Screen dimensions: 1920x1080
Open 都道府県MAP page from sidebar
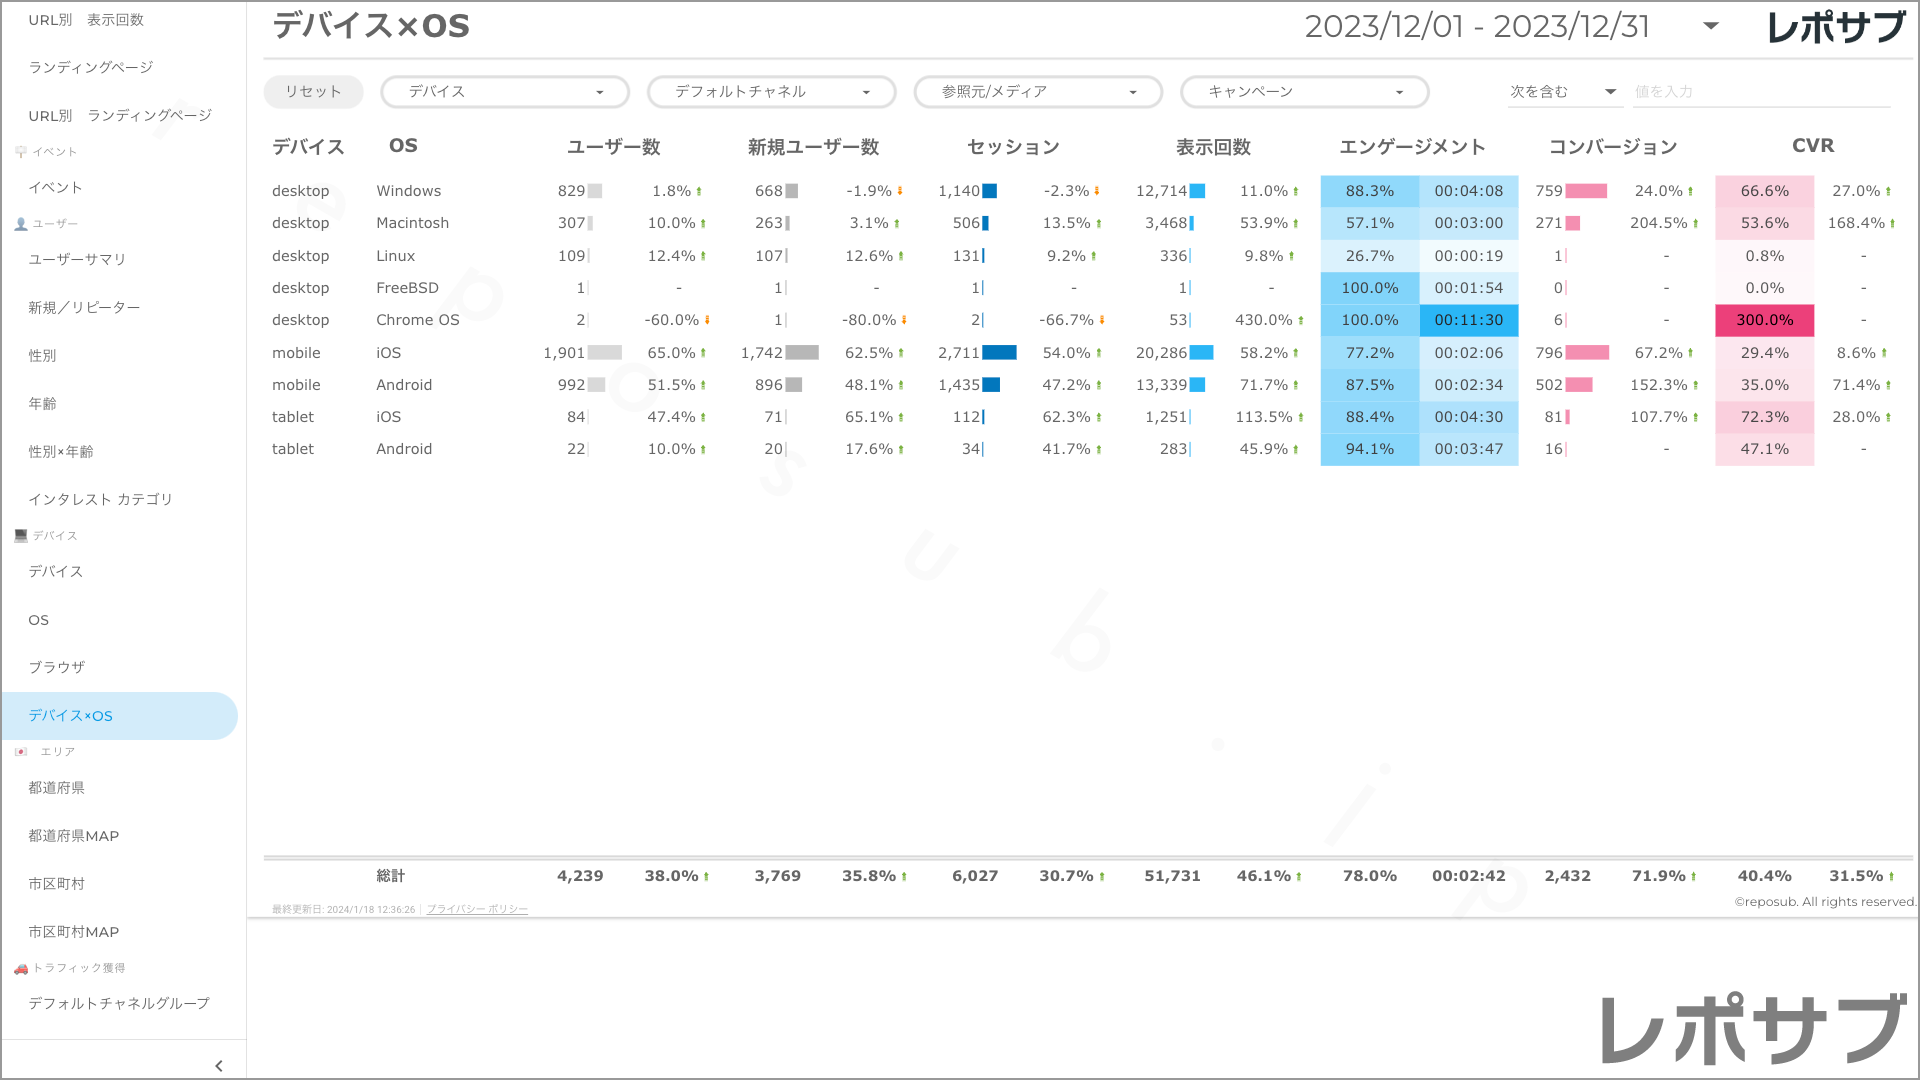(x=74, y=836)
